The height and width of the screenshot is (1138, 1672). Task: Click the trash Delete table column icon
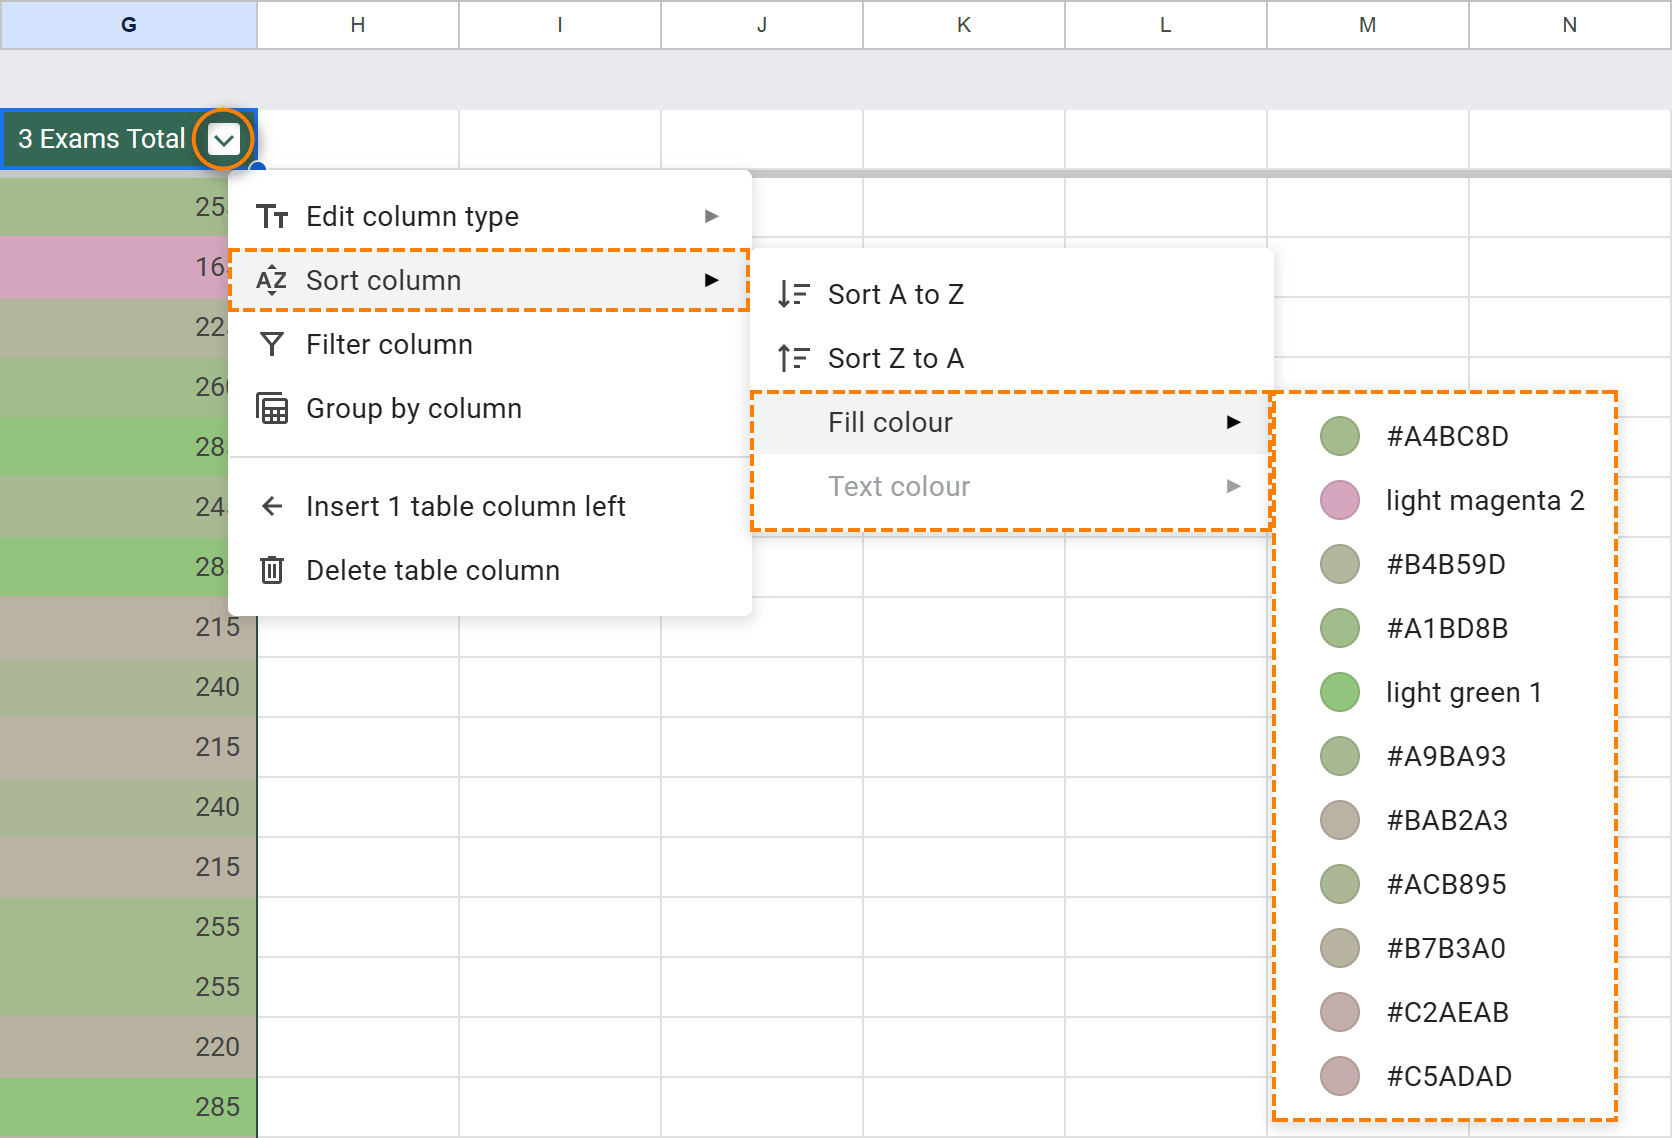[272, 570]
